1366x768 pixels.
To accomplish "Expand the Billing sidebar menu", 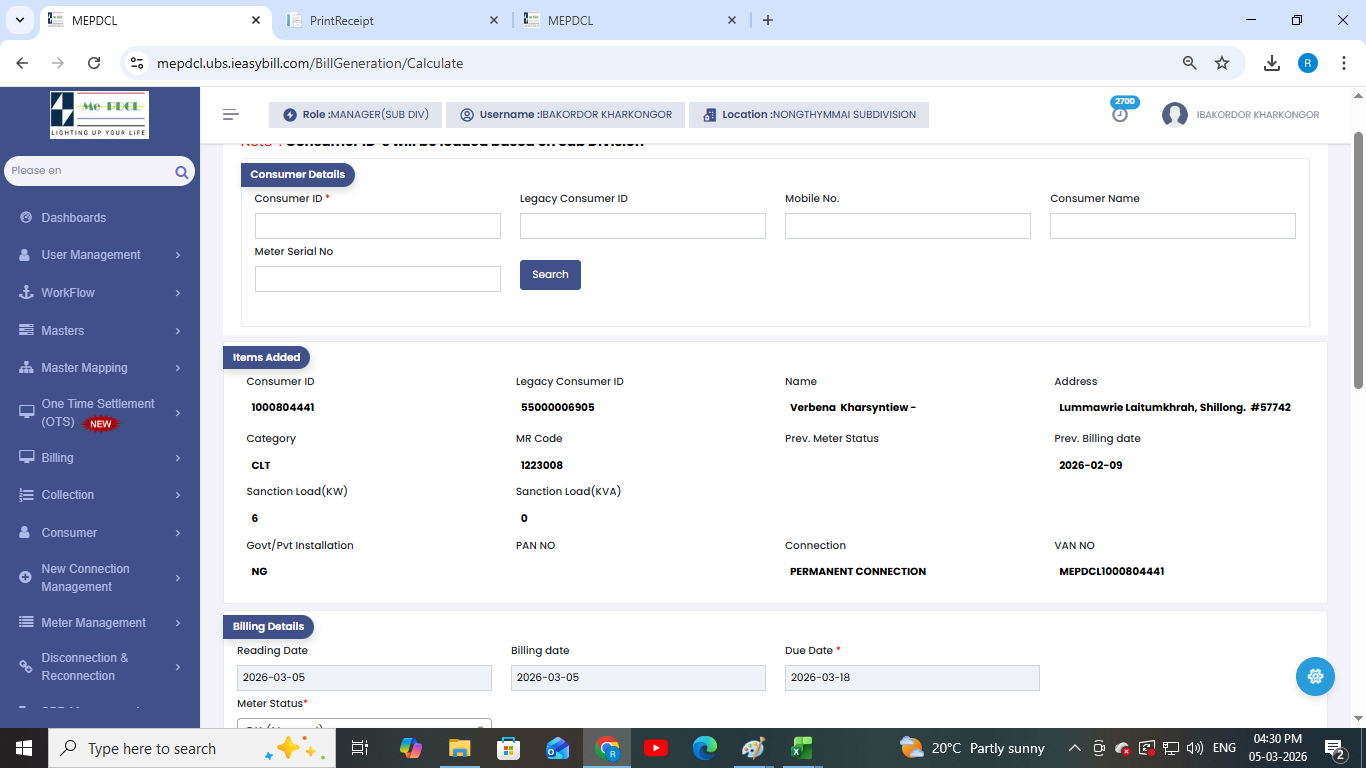I will pyautogui.click(x=99, y=458).
